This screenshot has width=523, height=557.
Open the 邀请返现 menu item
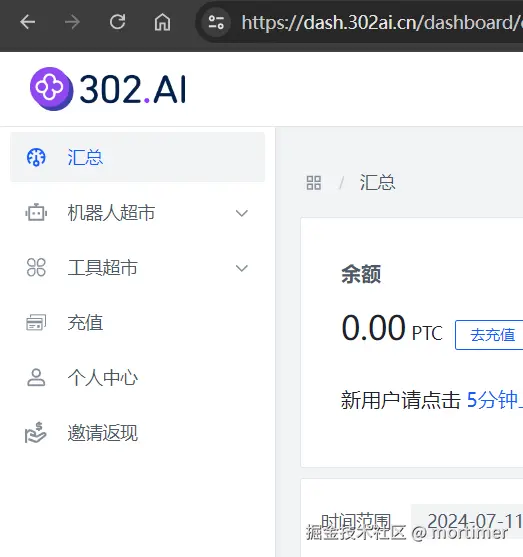coord(138,433)
